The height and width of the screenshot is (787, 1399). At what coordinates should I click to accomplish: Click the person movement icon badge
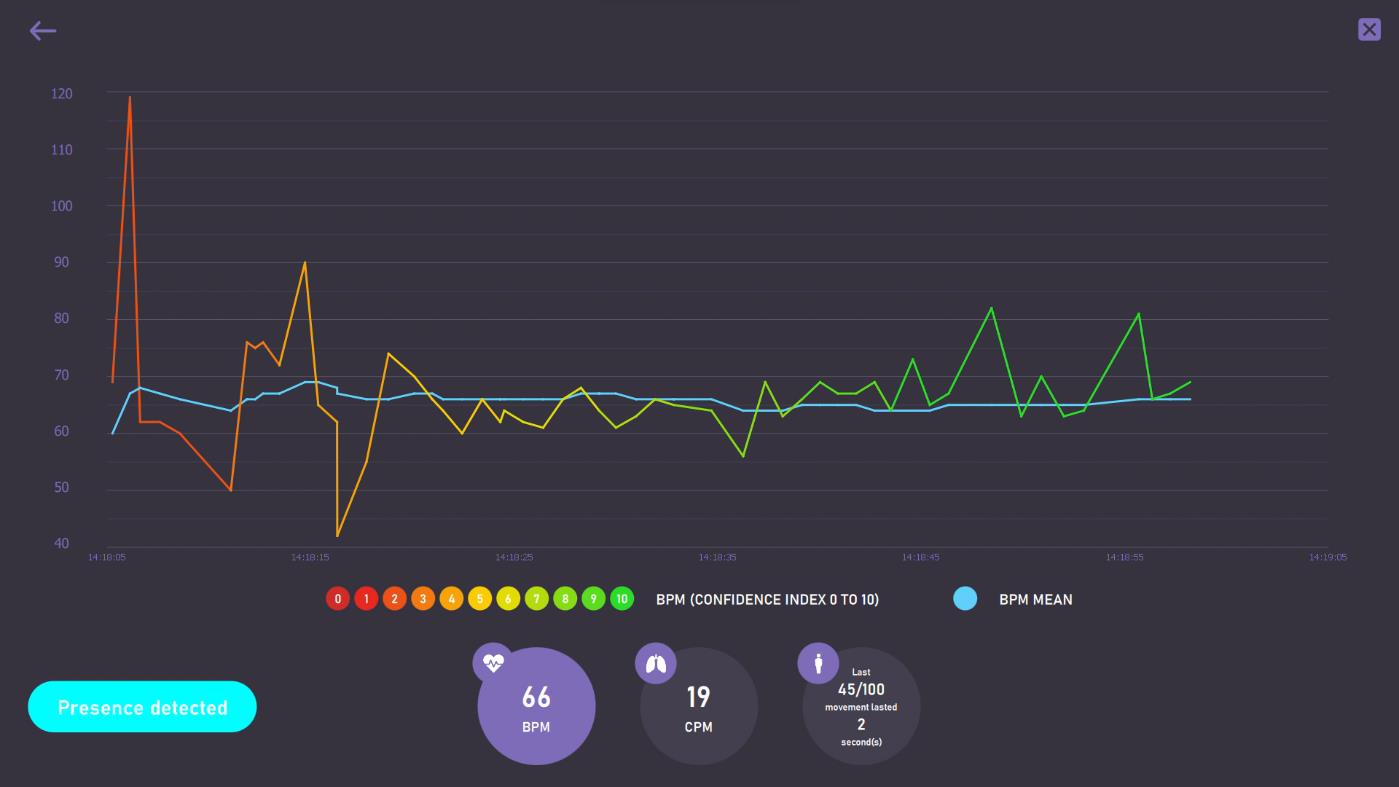coord(818,663)
